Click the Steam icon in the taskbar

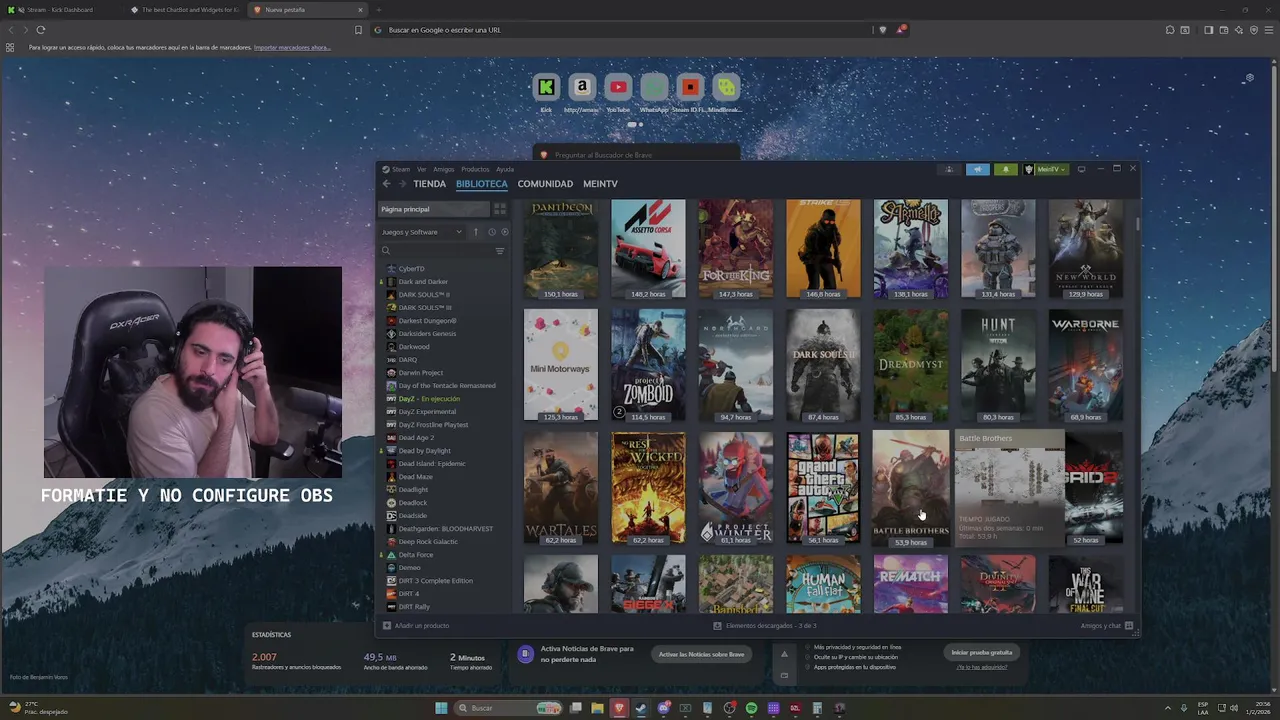641,708
